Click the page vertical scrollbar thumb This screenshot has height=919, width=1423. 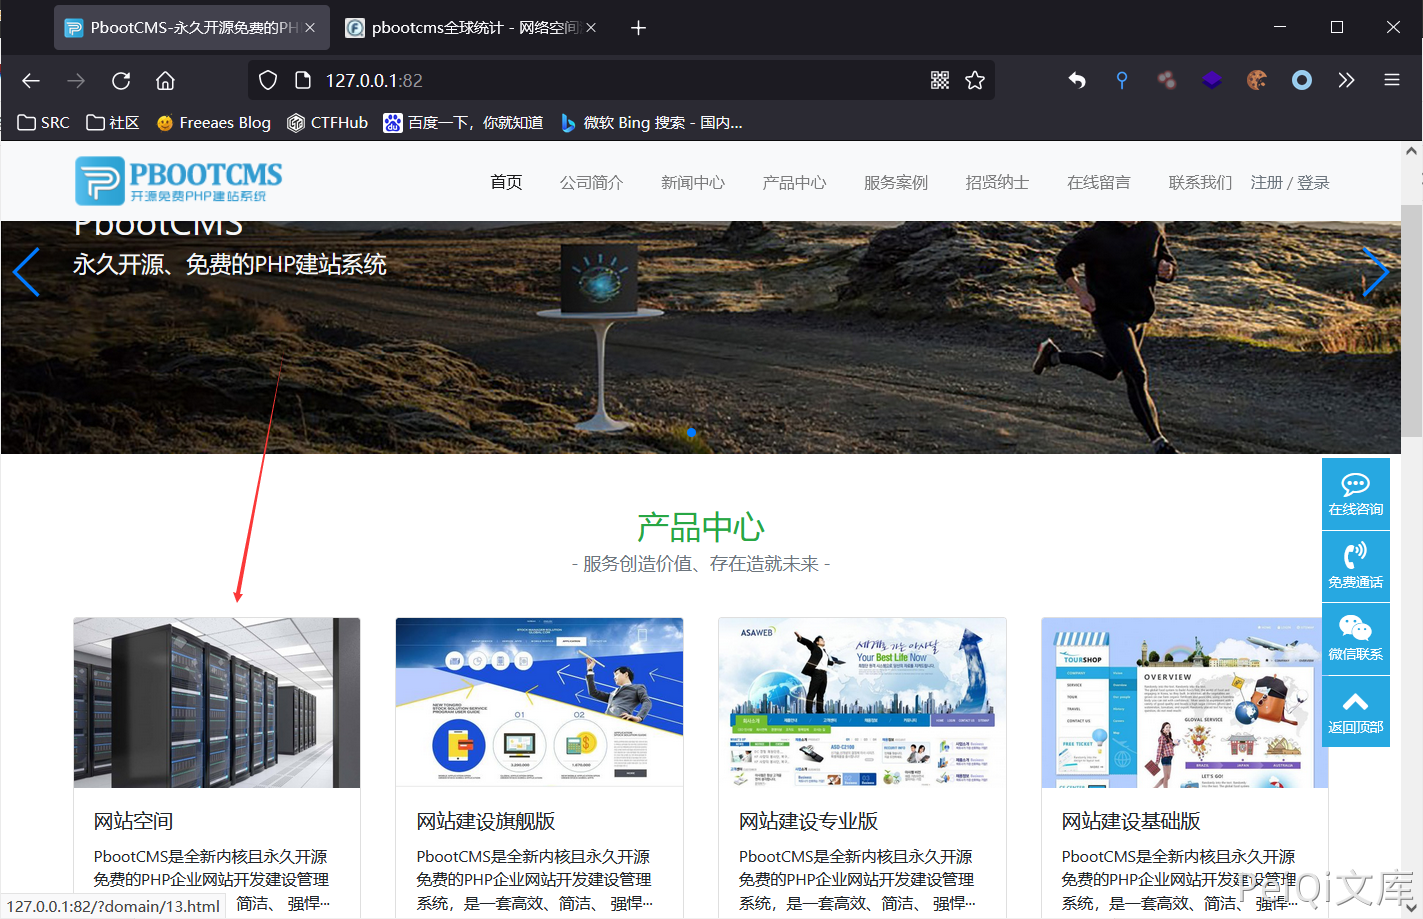pyautogui.click(x=1412, y=320)
